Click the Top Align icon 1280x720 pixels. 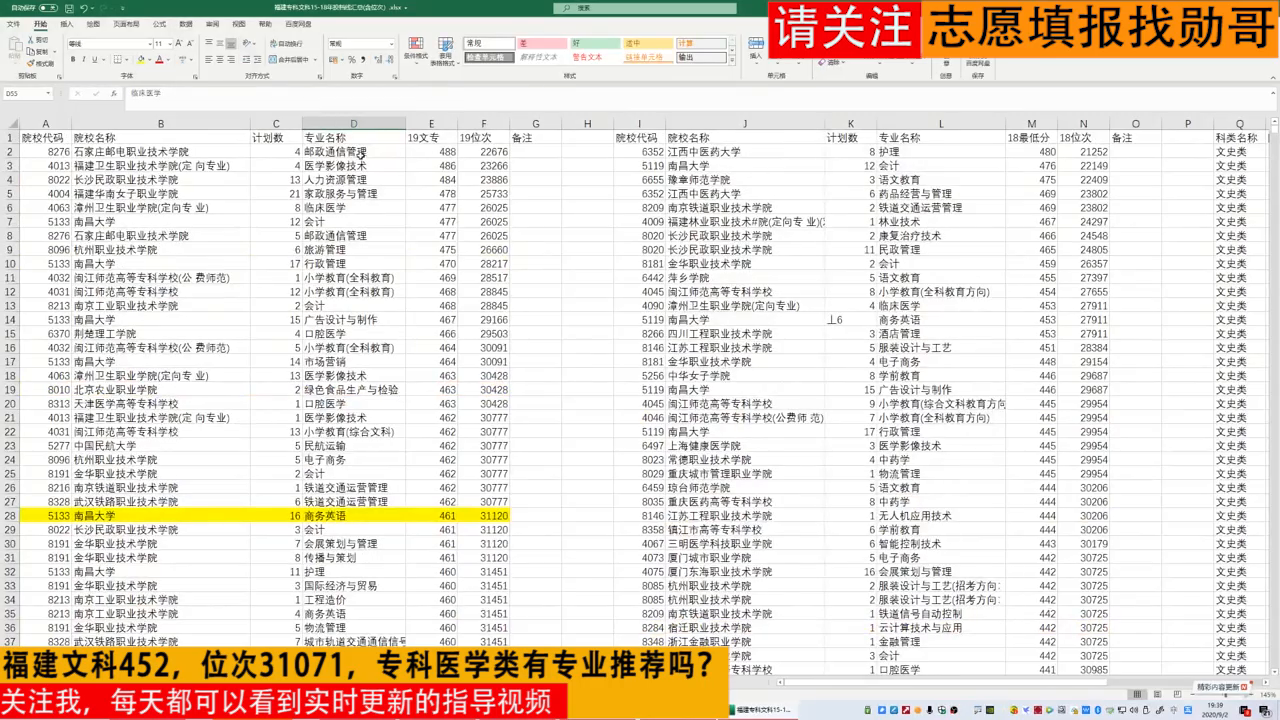point(209,43)
